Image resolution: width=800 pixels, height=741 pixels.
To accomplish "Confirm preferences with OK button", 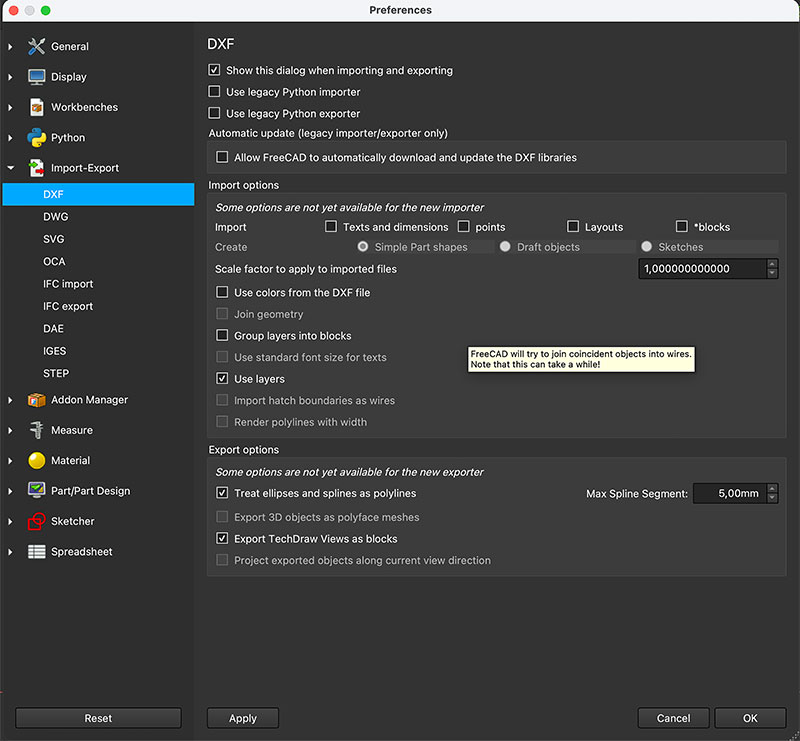I will (x=750, y=718).
